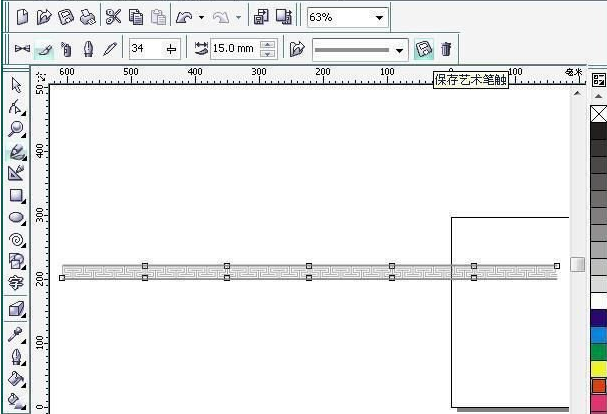Pick the orange-red swatch in palette
The image size is (607, 414).
click(599, 387)
